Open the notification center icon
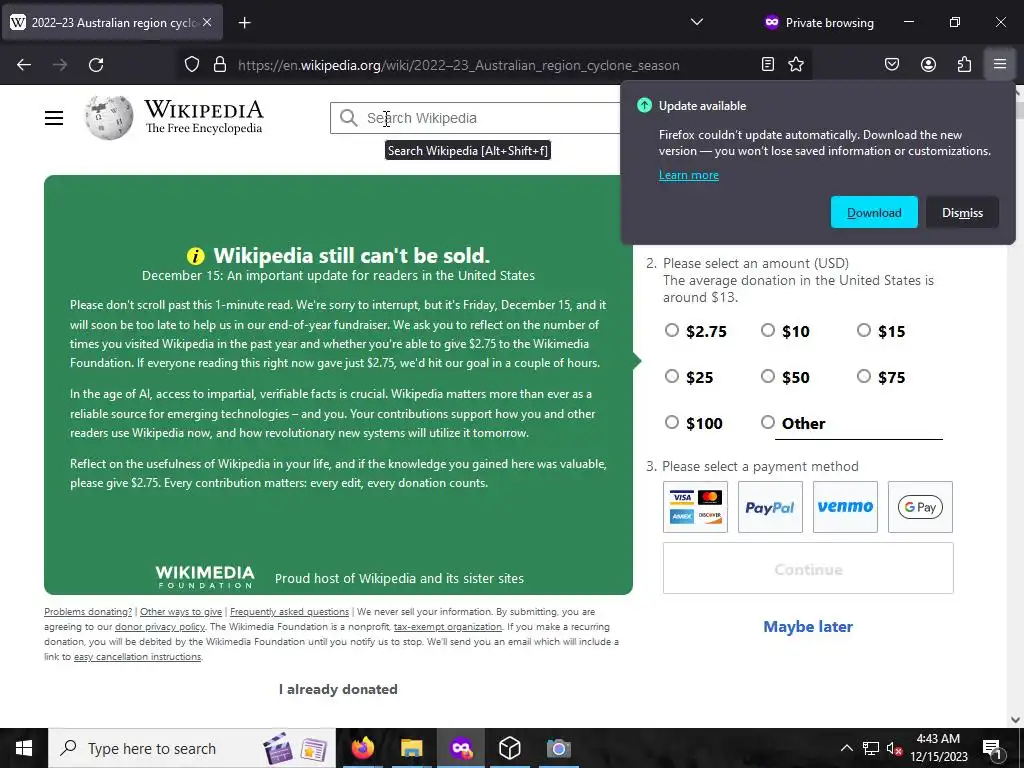This screenshot has width=1024, height=768. (991, 748)
